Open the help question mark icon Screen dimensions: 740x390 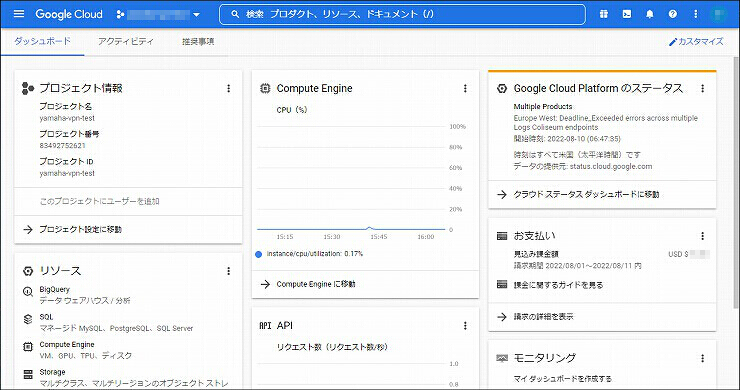click(673, 14)
